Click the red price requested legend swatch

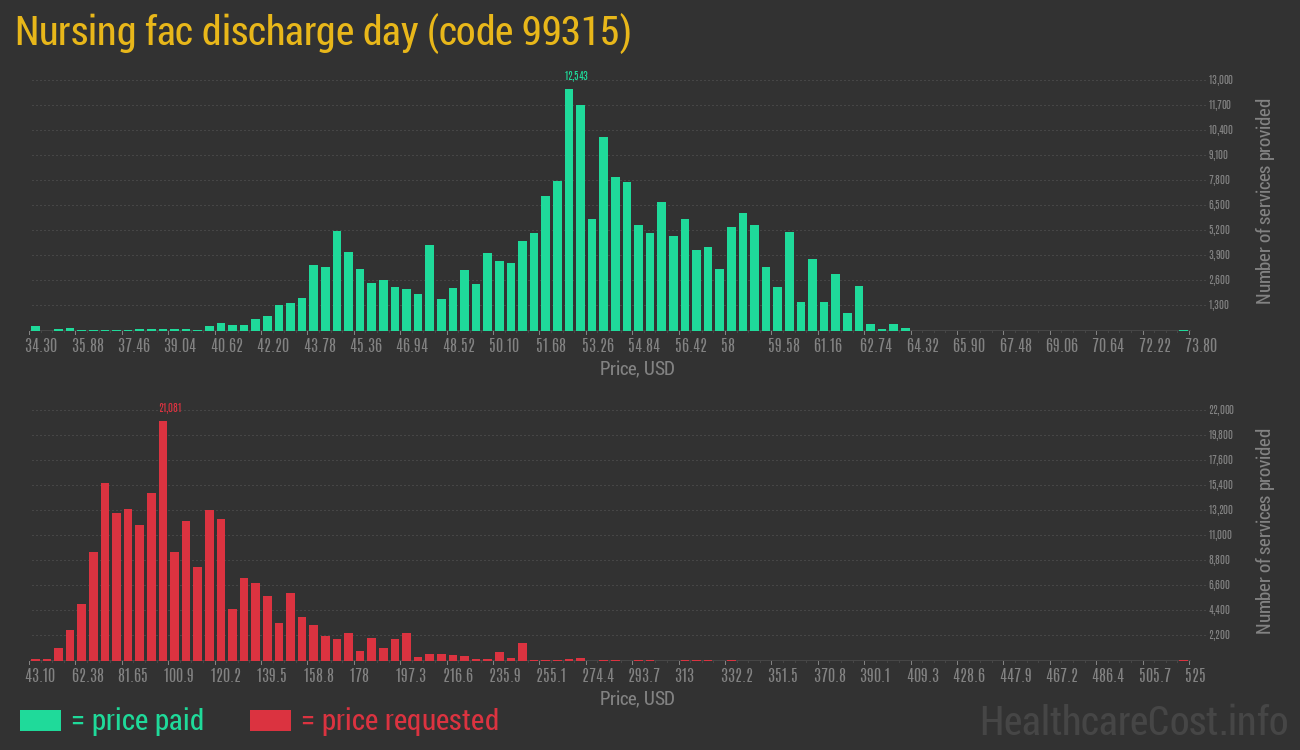click(270, 720)
